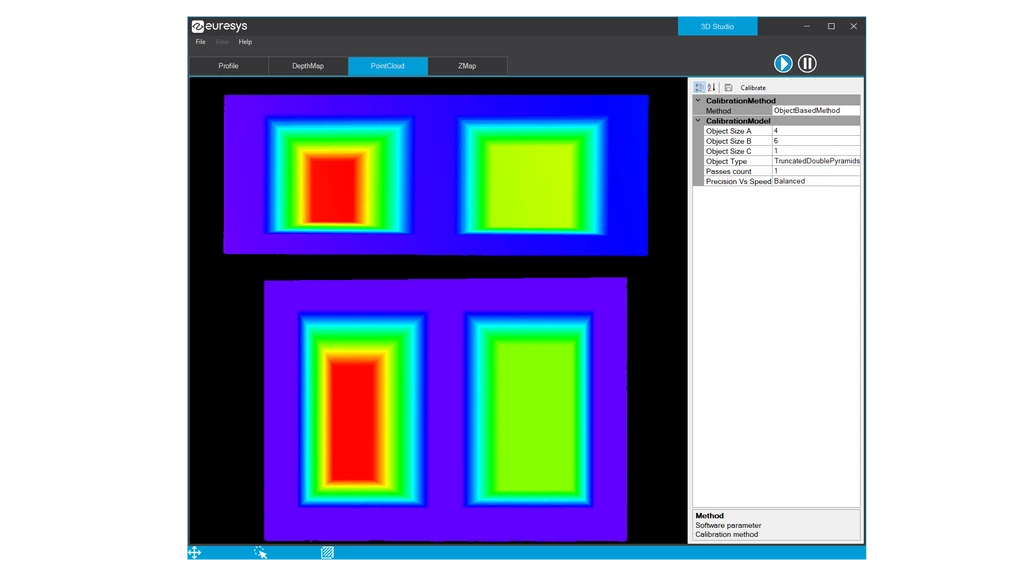This screenshot has width=1024, height=576.
Task: Switch to the DepthMap tab
Action: (x=308, y=66)
